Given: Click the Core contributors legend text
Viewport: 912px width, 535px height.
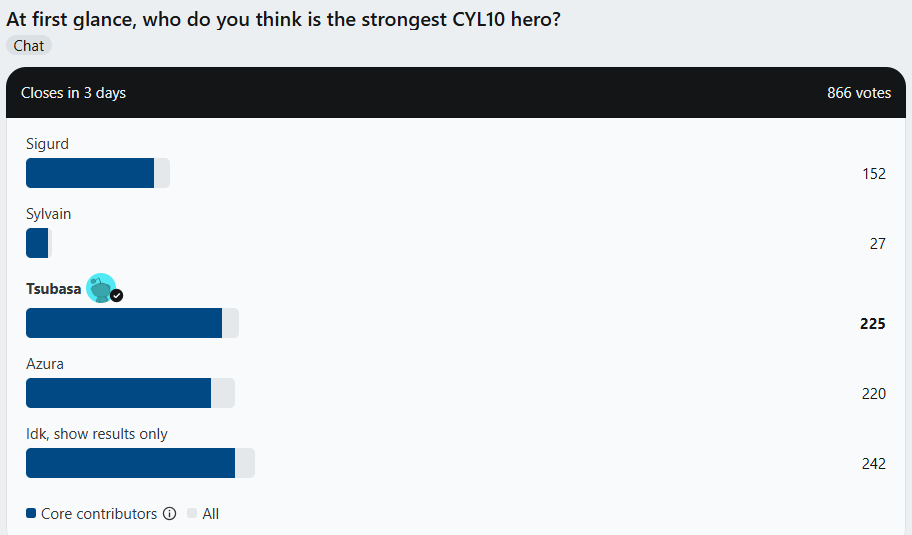Looking at the screenshot, I should pos(99,513).
